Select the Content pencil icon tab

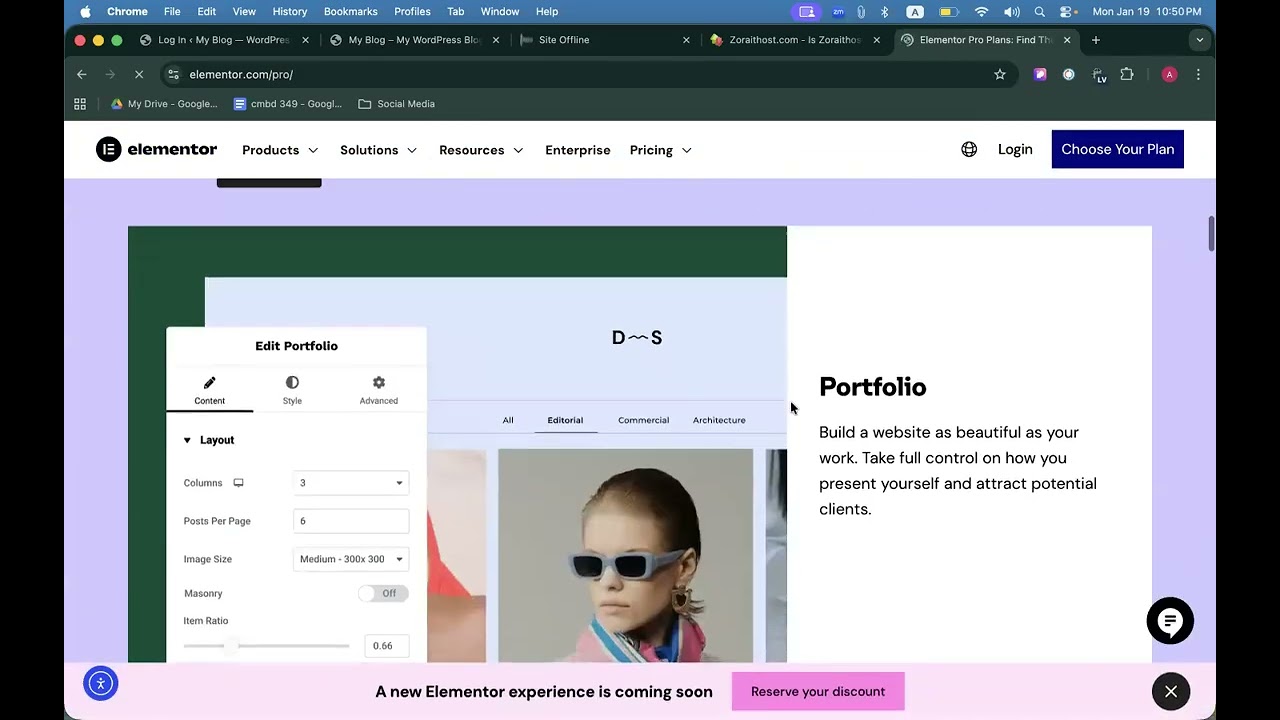(209, 390)
